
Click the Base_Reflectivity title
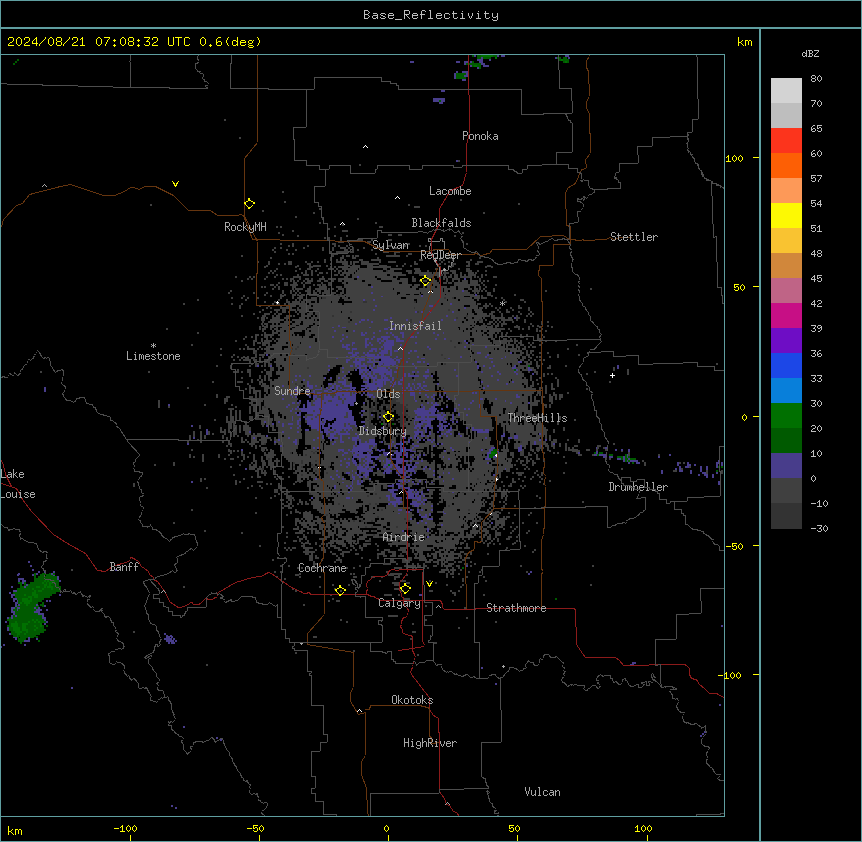[x=431, y=15]
